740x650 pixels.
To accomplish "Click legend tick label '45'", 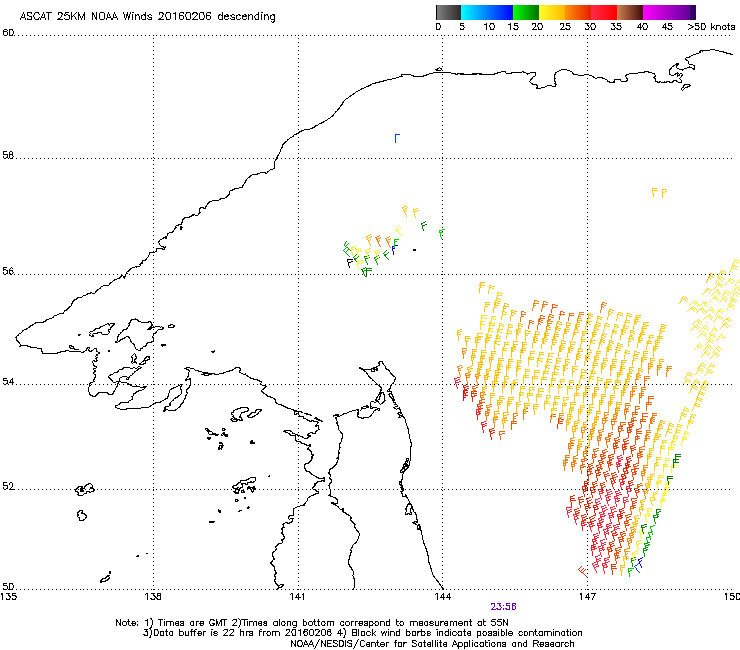I will coord(667,27).
